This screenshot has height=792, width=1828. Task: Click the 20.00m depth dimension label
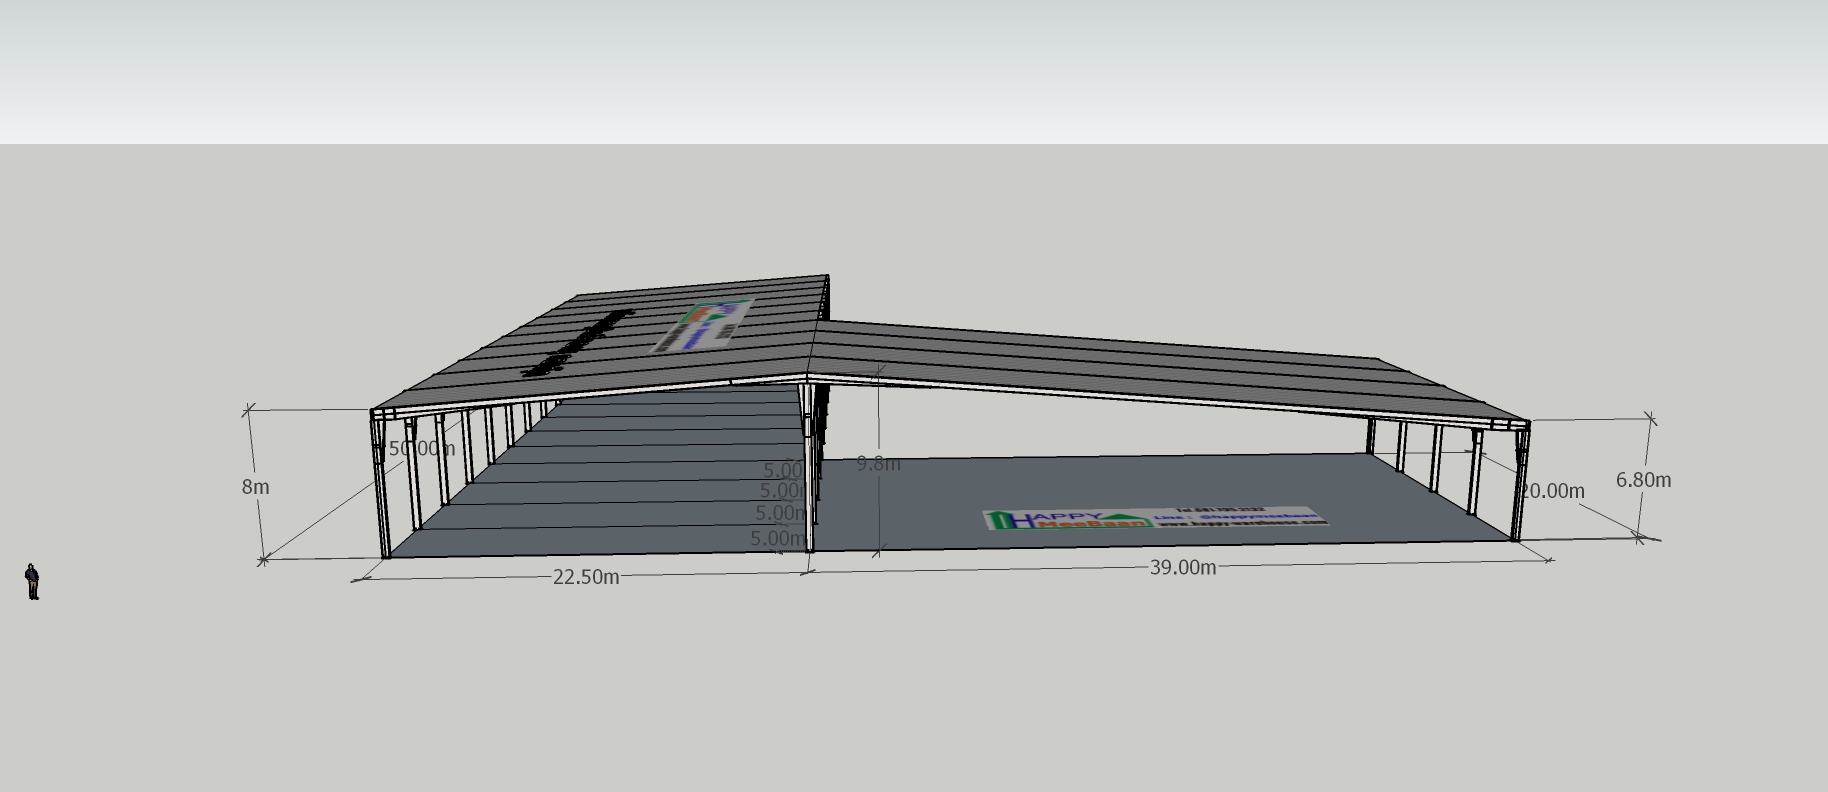1552,491
